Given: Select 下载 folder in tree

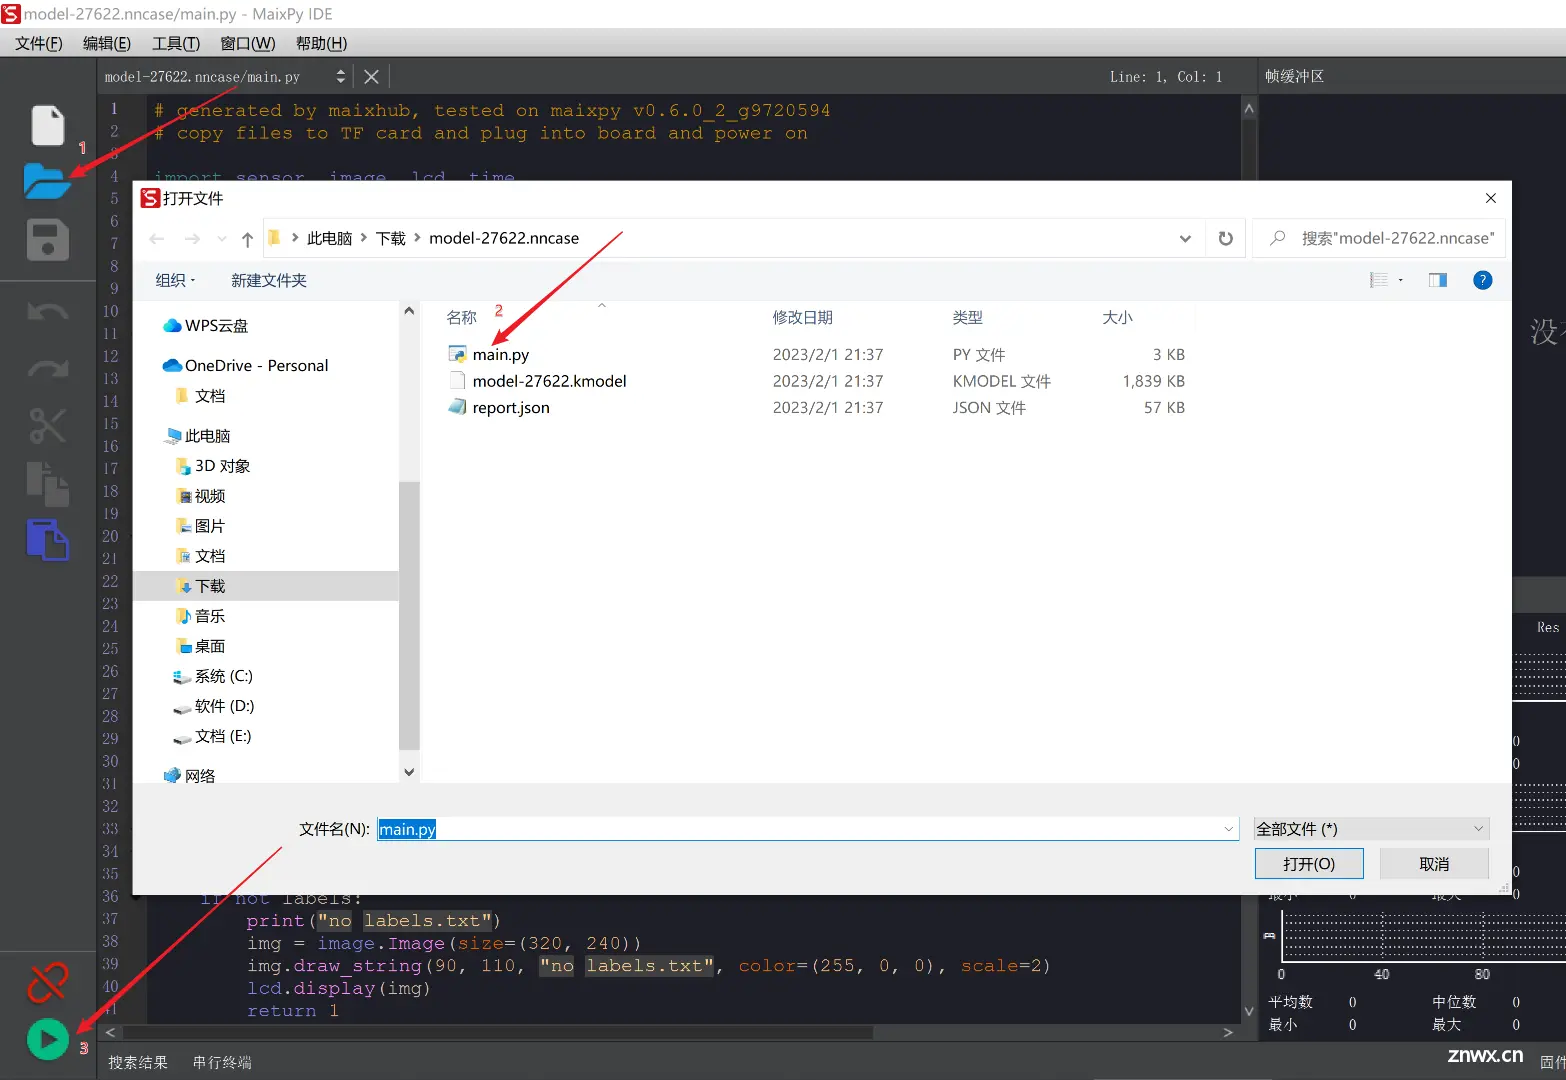Looking at the screenshot, I should coord(266,586).
